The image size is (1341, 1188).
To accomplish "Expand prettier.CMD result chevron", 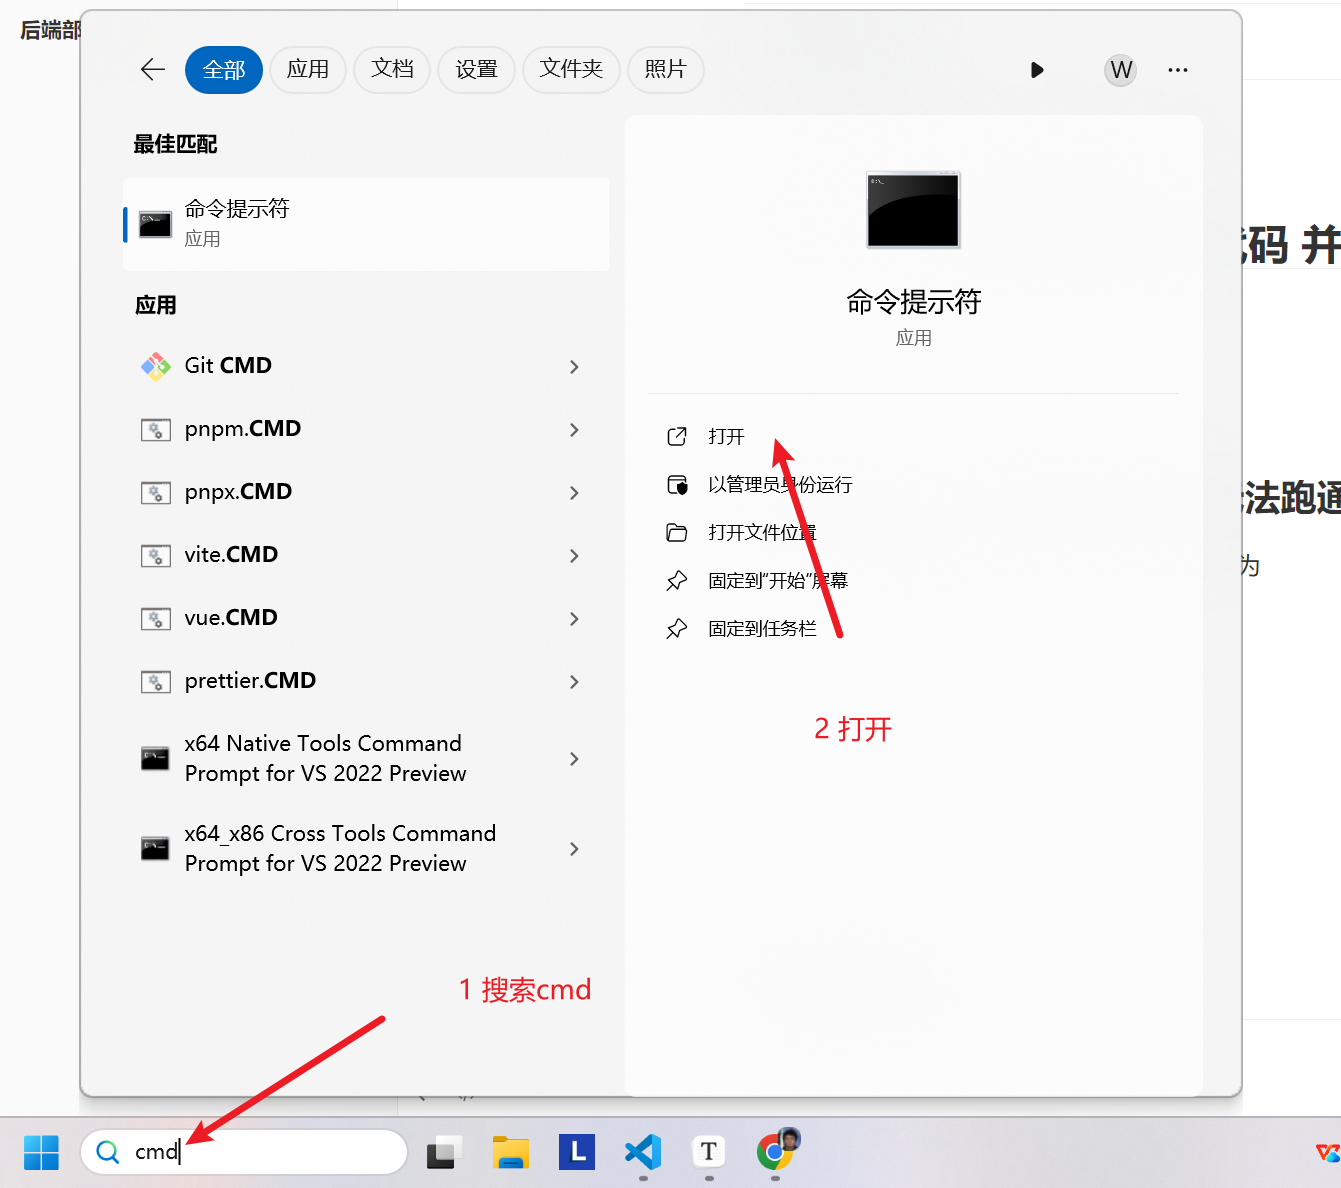I will pyautogui.click(x=574, y=682).
